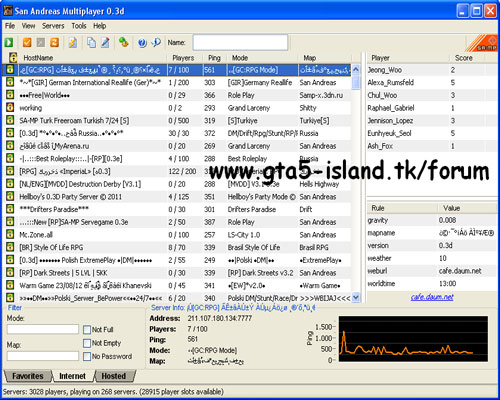Click lock icon of Destruction Derby row
The image size is (500, 400).
pyautogui.click(x=10, y=184)
